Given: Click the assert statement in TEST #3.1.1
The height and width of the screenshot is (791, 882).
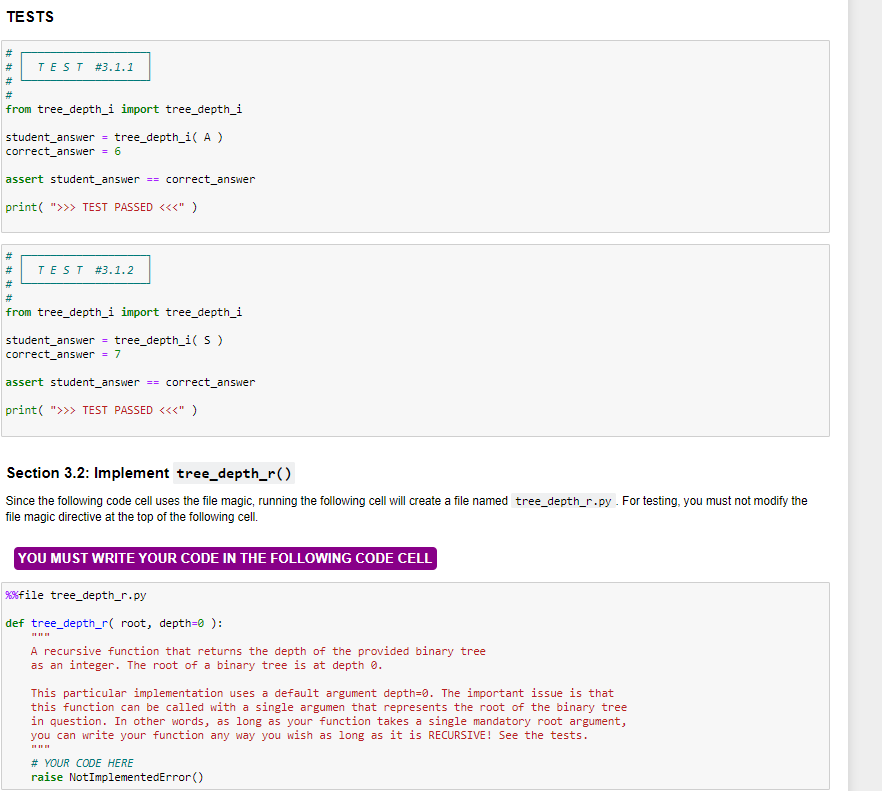Looking at the screenshot, I should coord(130,179).
